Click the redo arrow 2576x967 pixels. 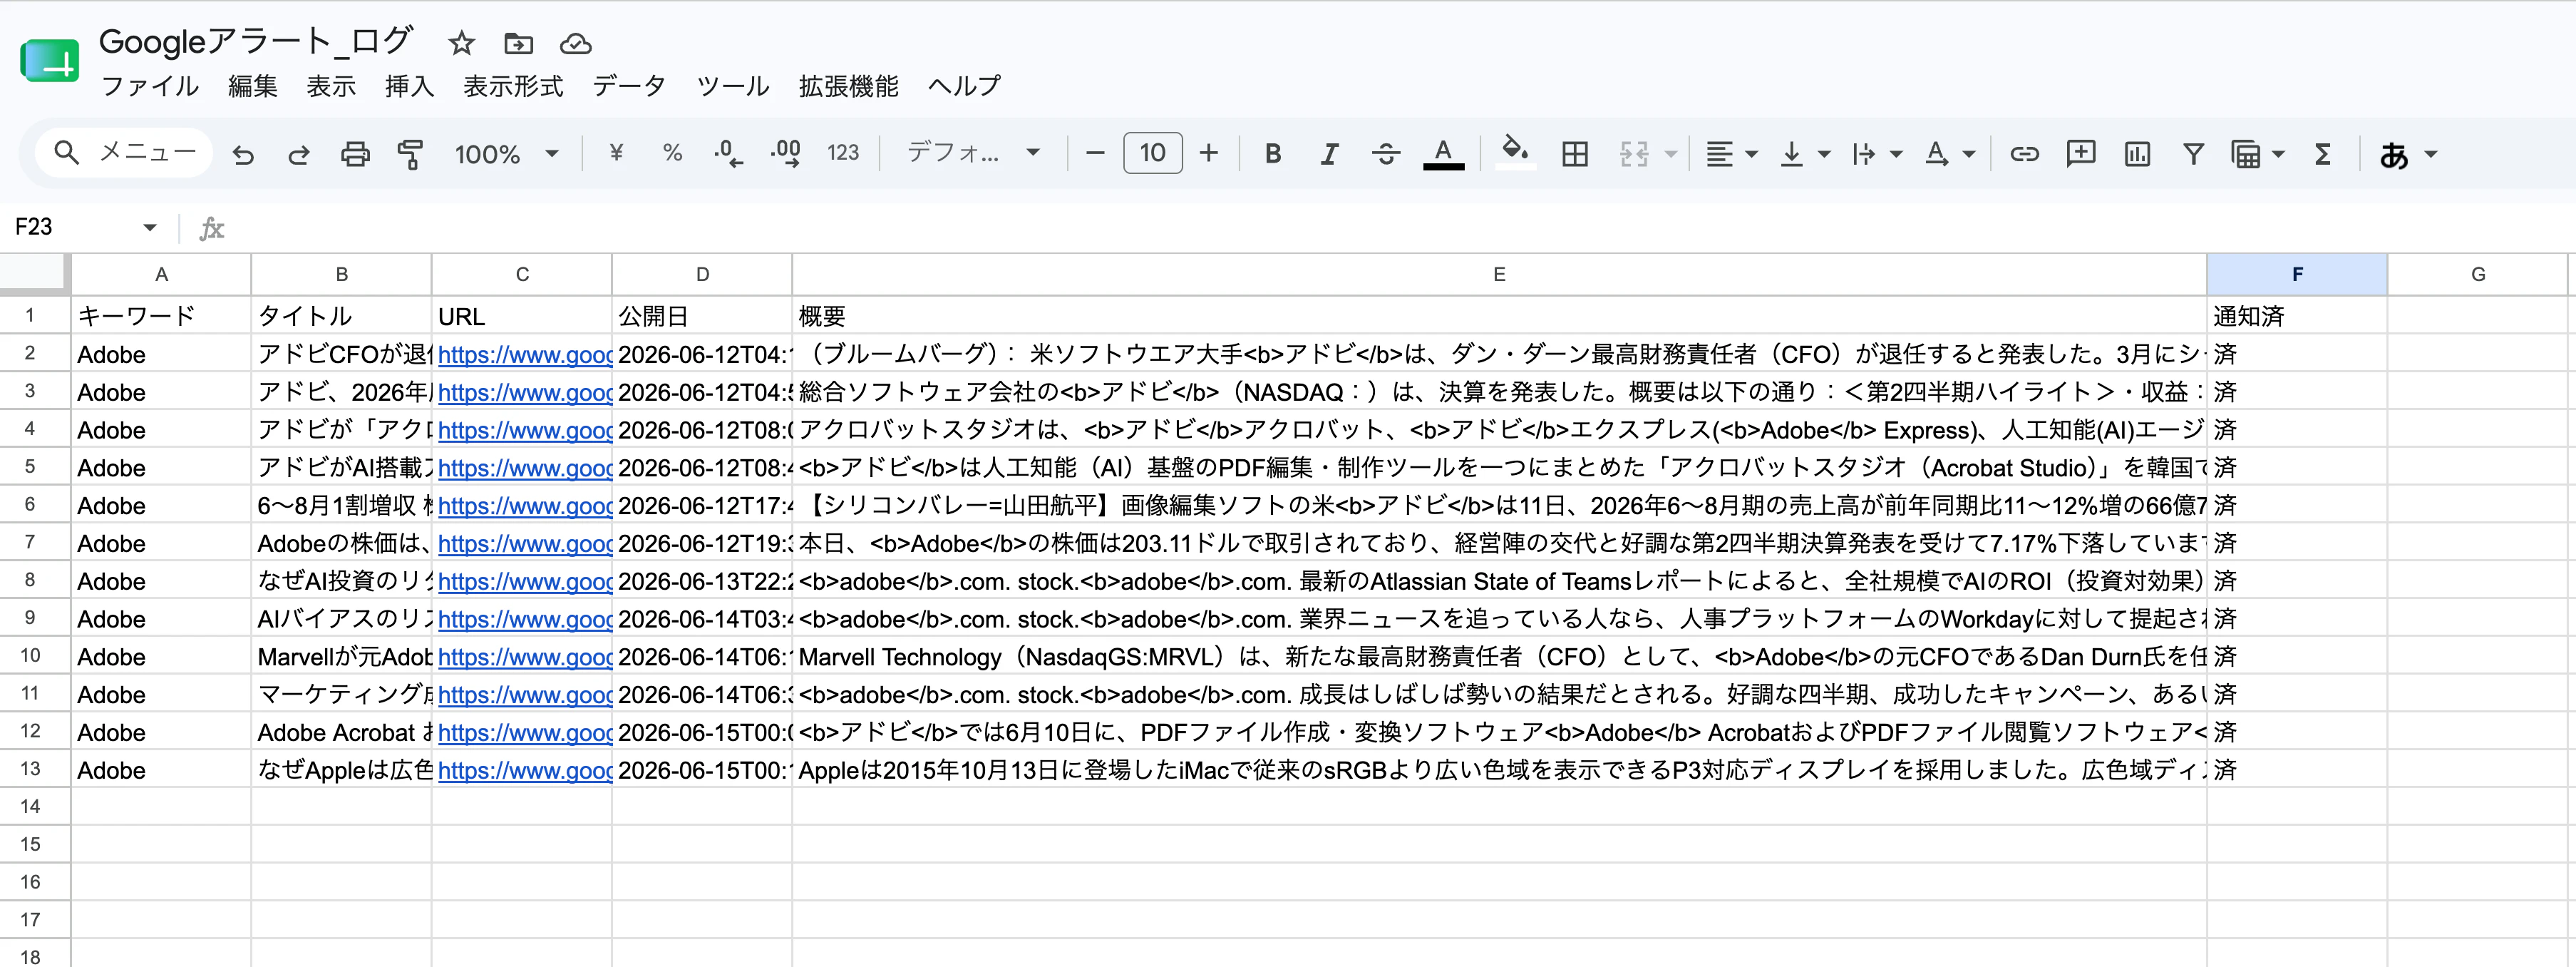tap(298, 154)
